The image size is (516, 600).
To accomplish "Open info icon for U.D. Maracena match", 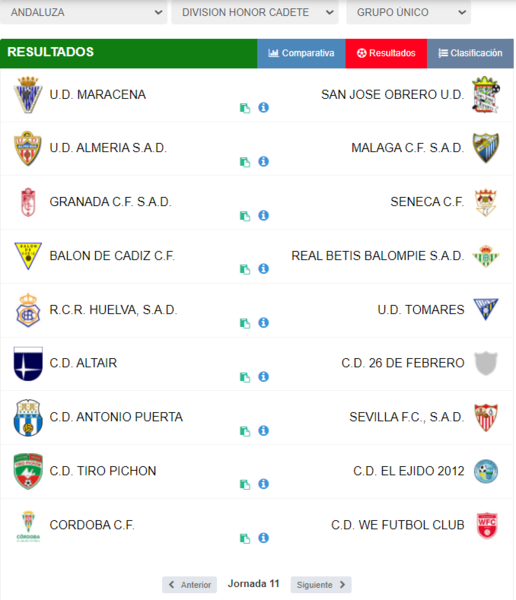I will [x=263, y=108].
